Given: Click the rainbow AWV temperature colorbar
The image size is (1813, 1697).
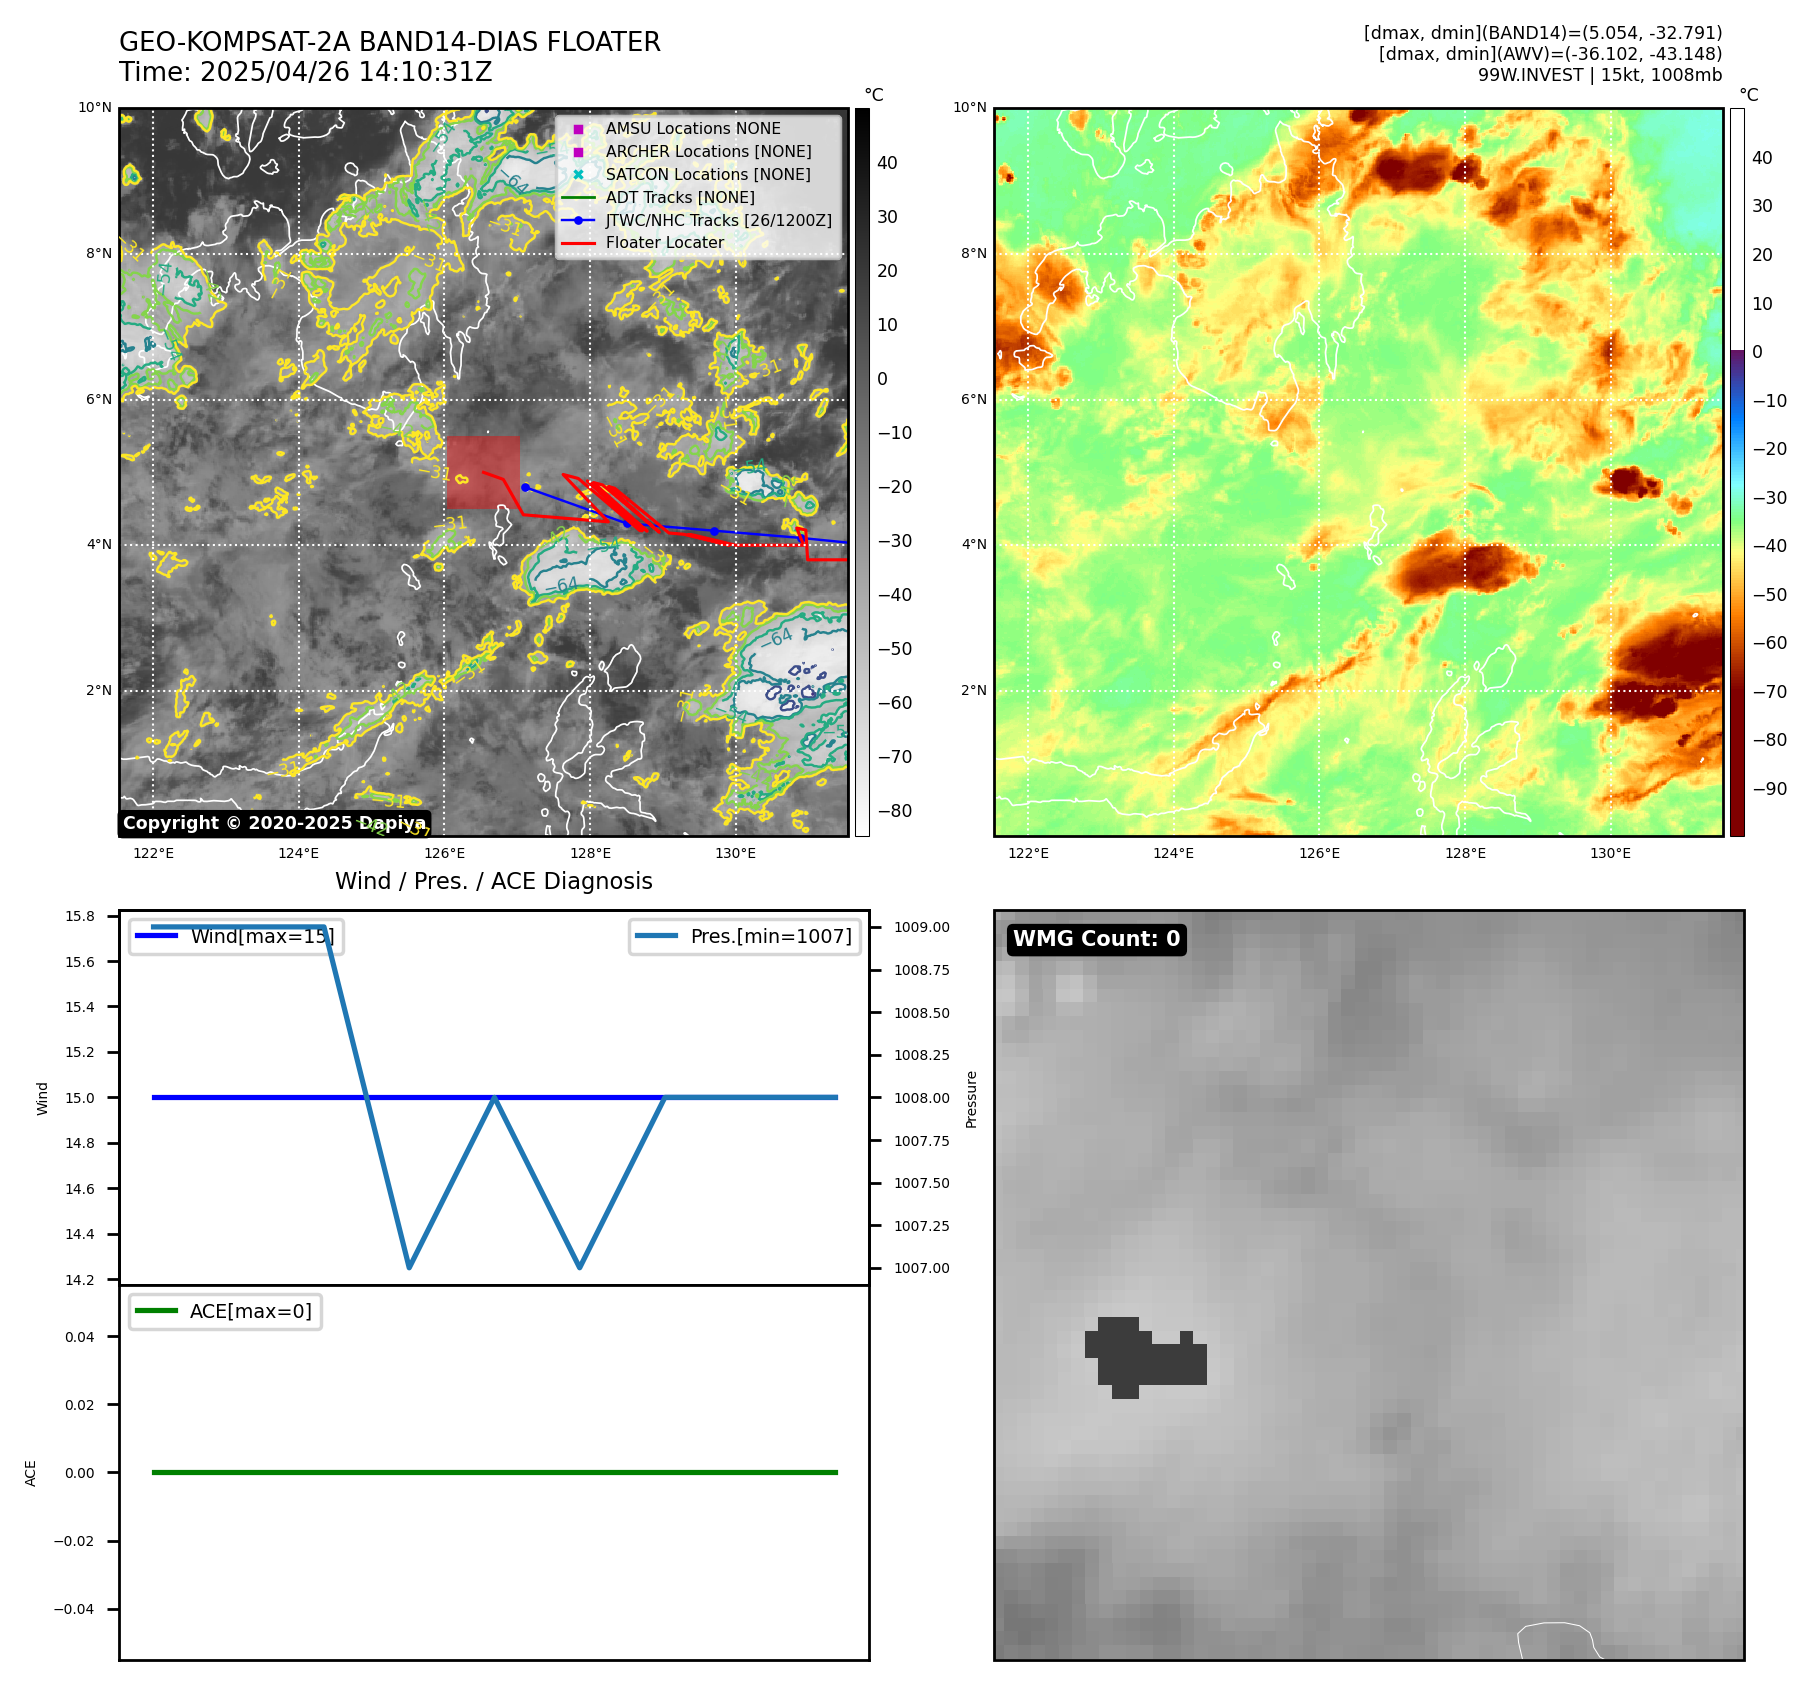Looking at the screenshot, I should (1737, 472).
